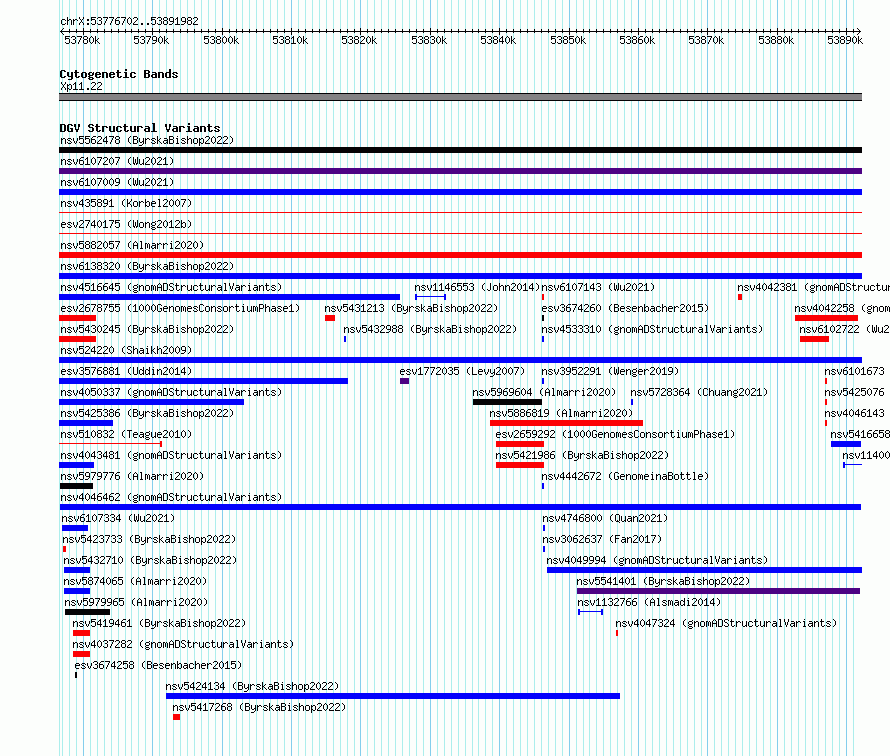Select the red nsv5886819 (Almarri2020) bar

(x=566, y=423)
